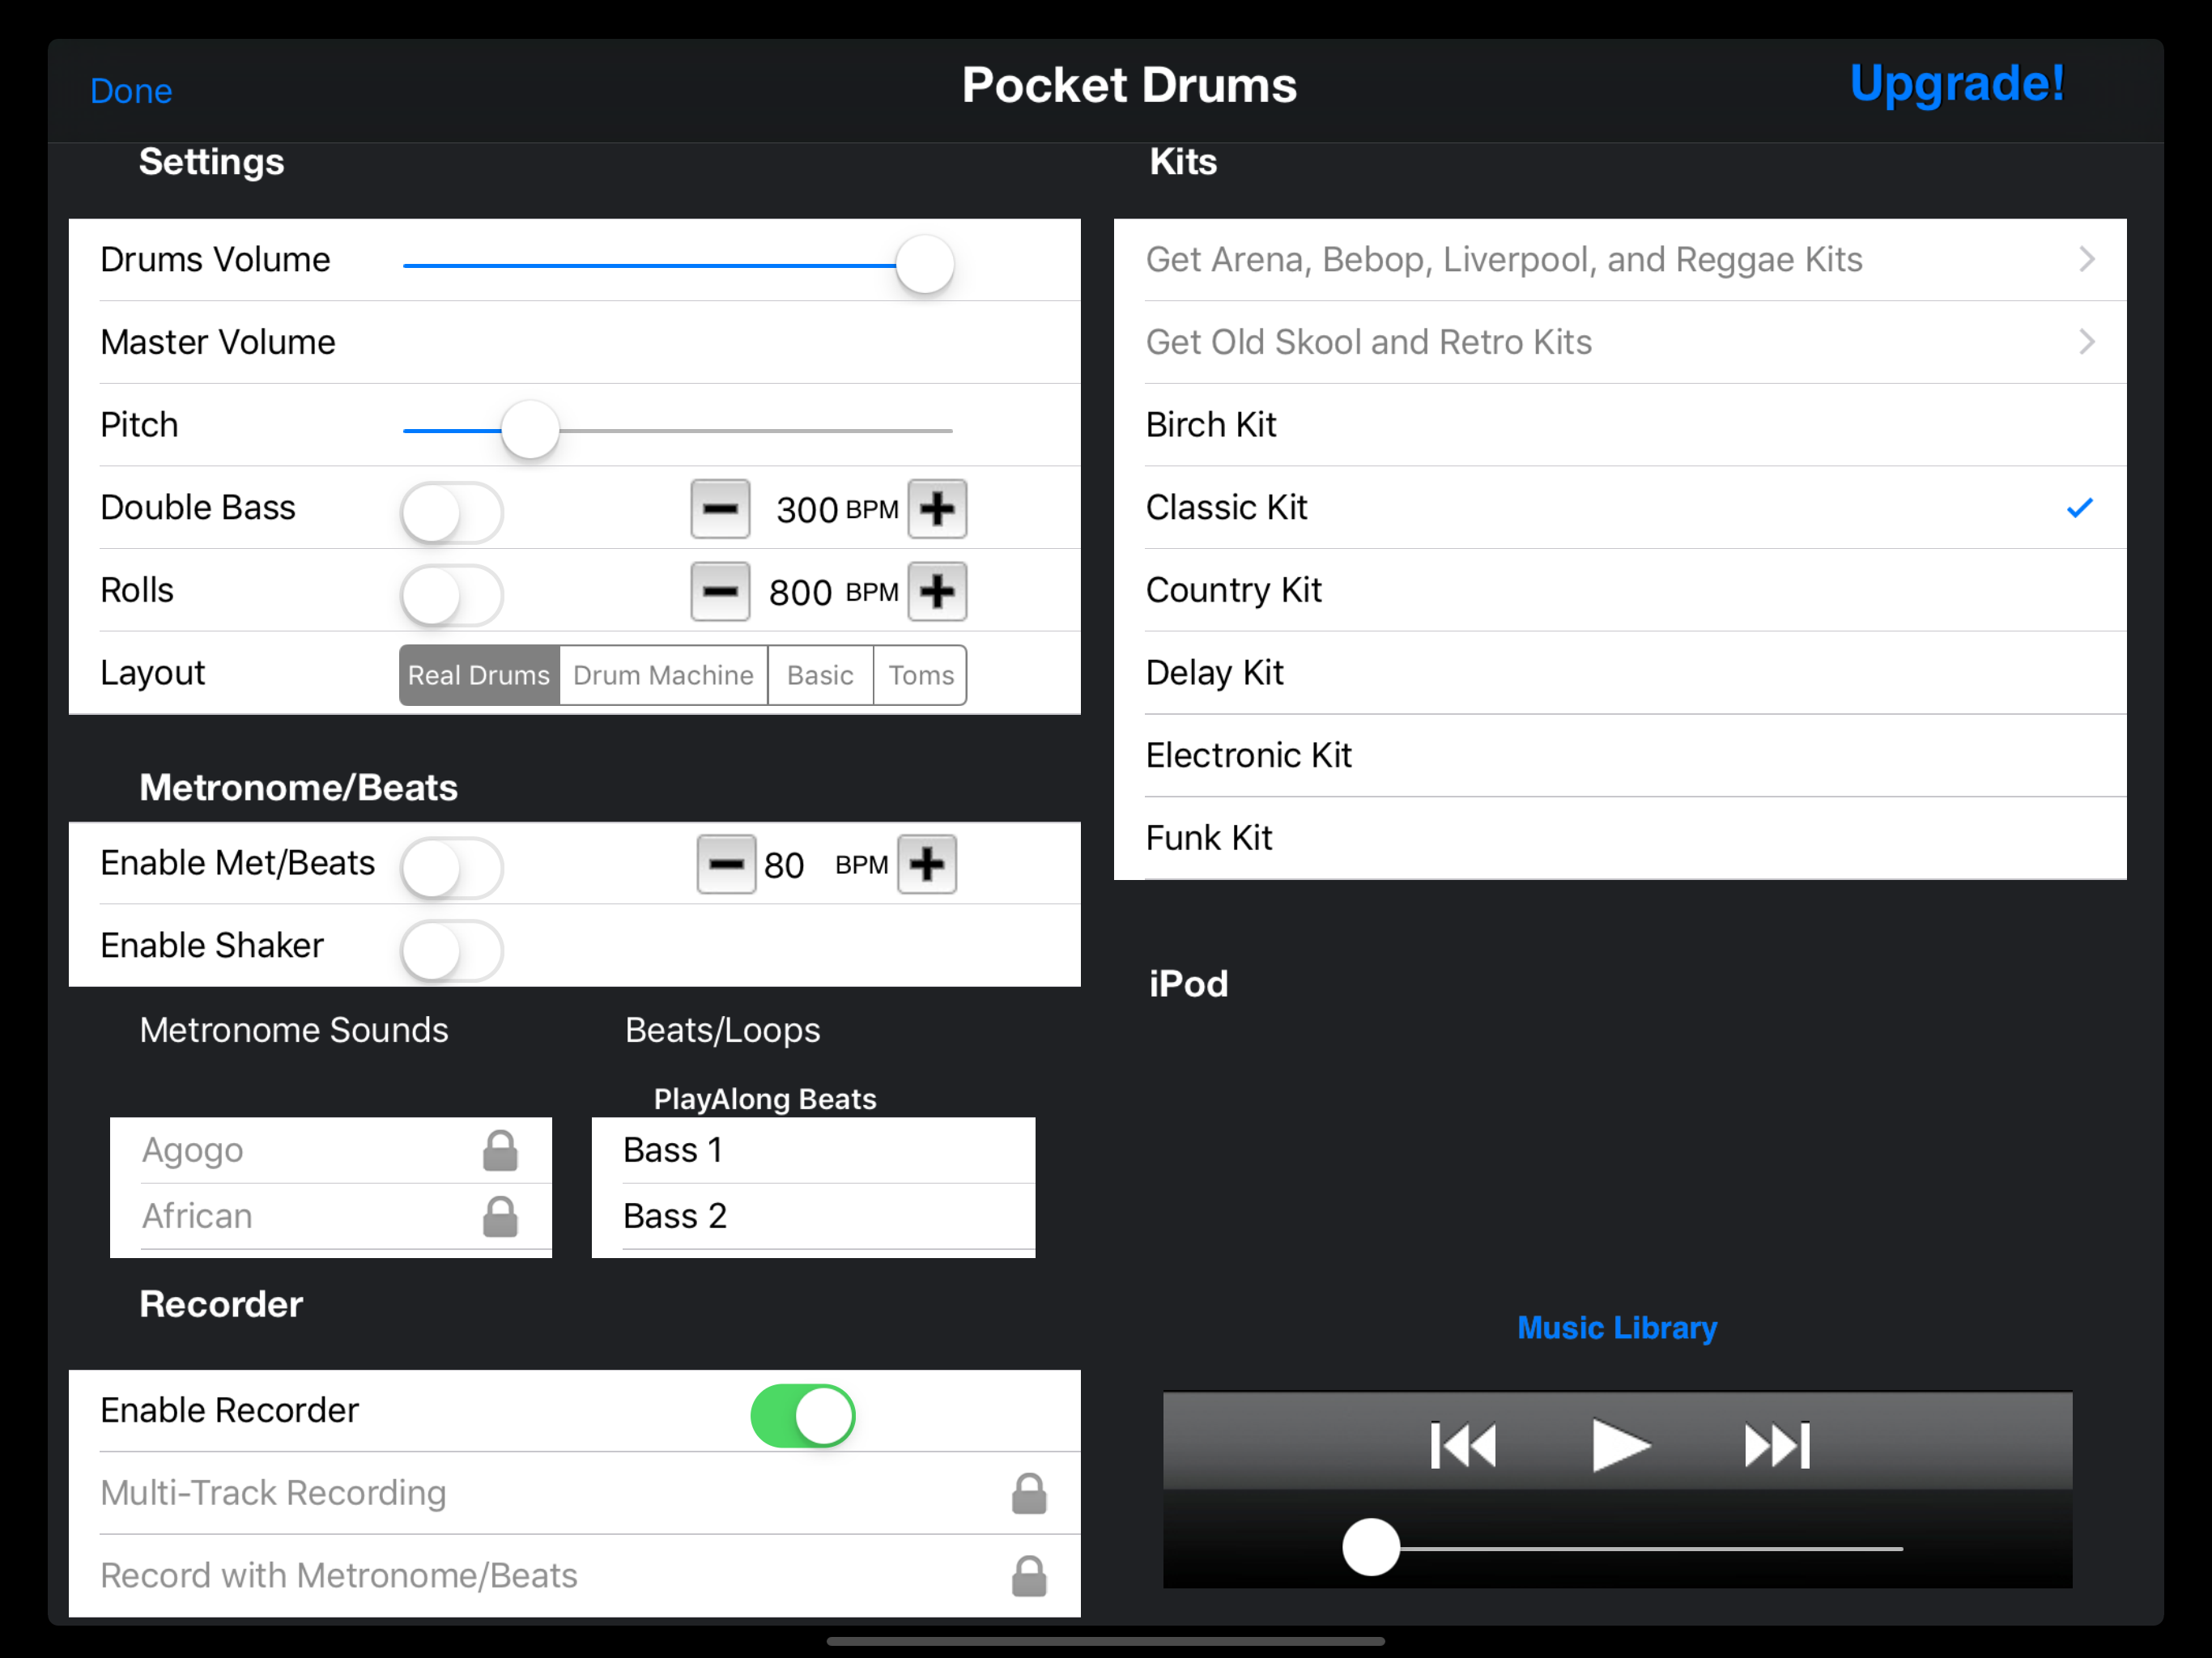
Task: Increase the Rolls BPM with plus button
Action: click(x=937, y=592)
